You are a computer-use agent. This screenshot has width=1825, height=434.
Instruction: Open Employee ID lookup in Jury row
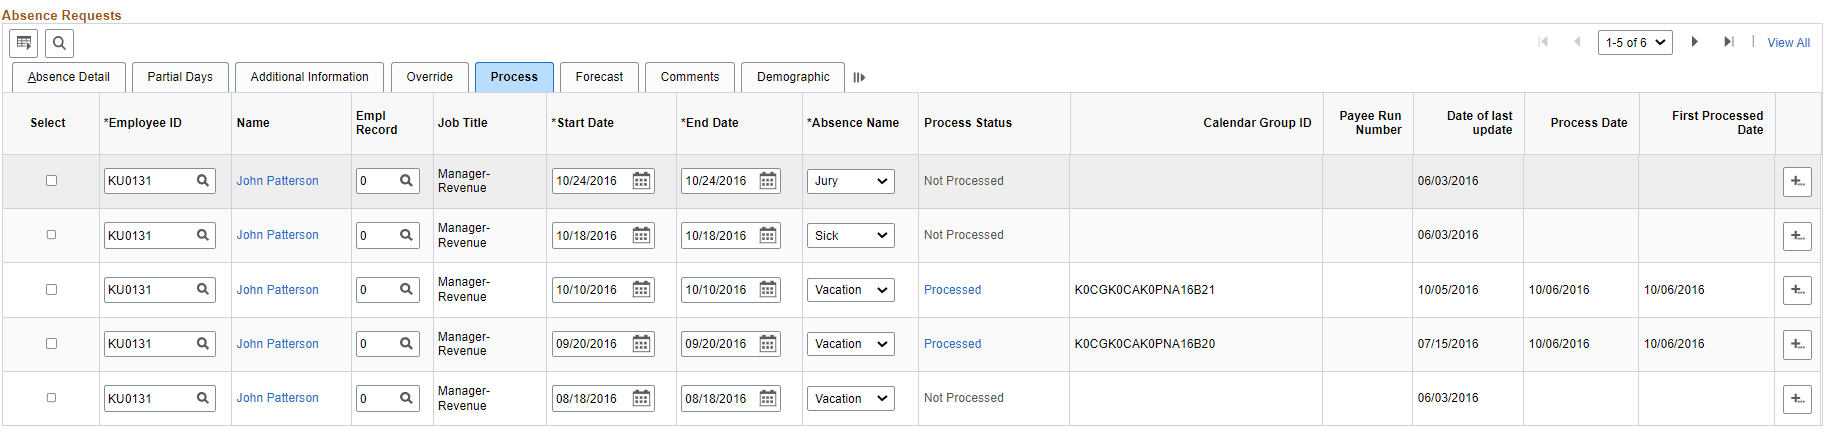click(203, 181)
